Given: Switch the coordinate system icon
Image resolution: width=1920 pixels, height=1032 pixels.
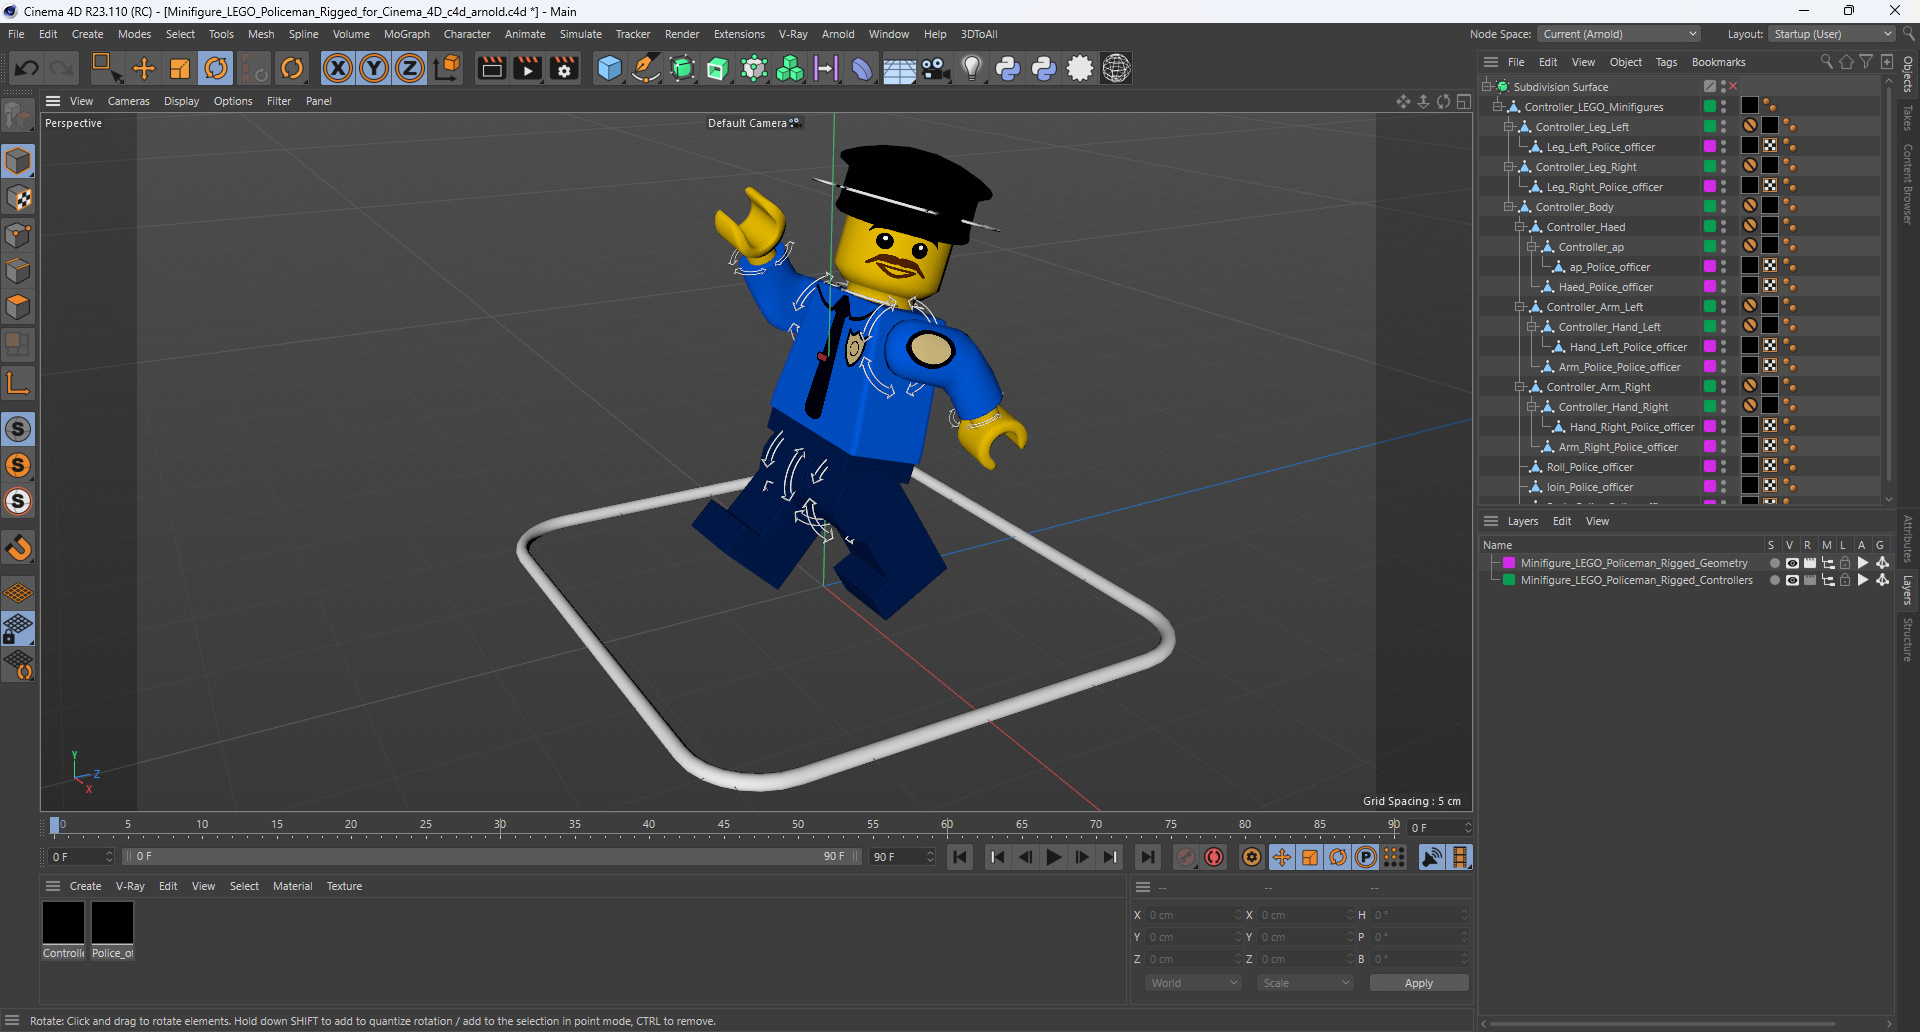Looking at the screenshot, I should click(x=448, y=68).
